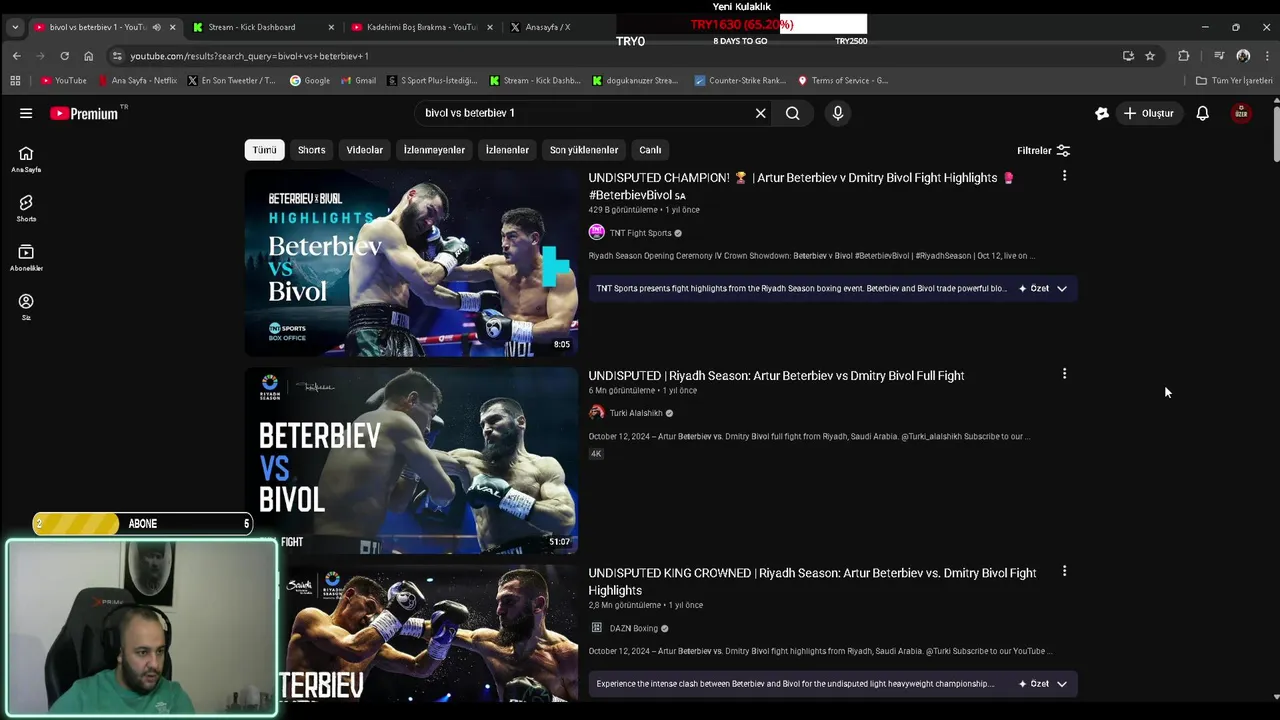
Task: Open more options for UNDISPUTED CHAMPION video
Action: point(1064,176)
